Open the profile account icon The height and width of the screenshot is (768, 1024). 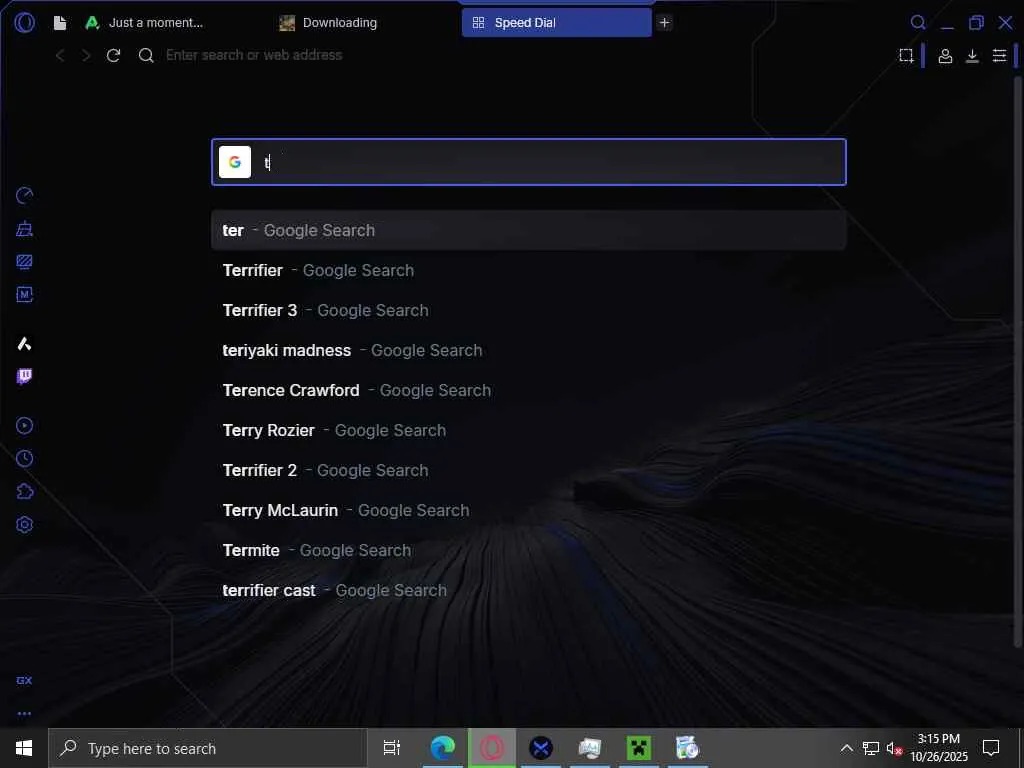[945, 56]
